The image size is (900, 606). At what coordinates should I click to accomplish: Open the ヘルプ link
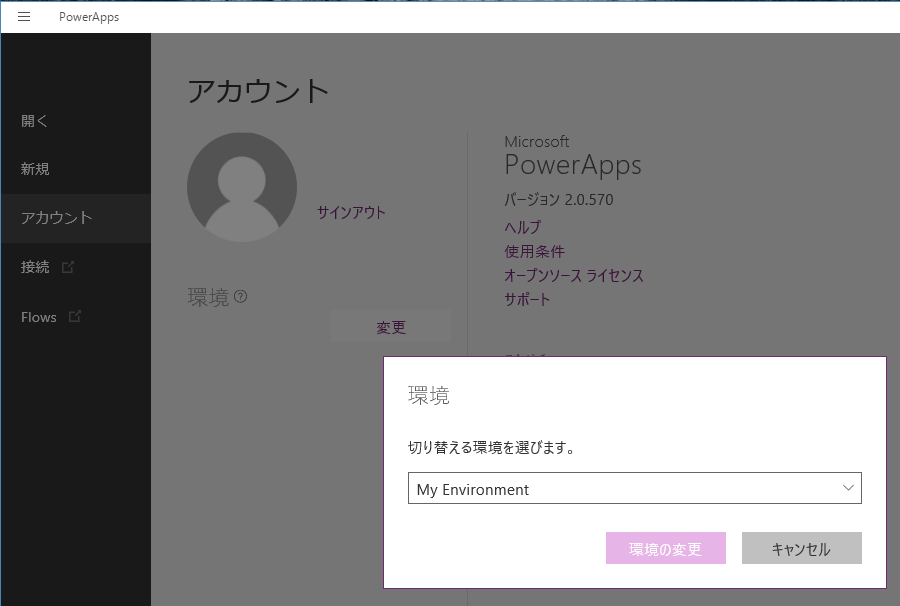[x=522, y=227]
